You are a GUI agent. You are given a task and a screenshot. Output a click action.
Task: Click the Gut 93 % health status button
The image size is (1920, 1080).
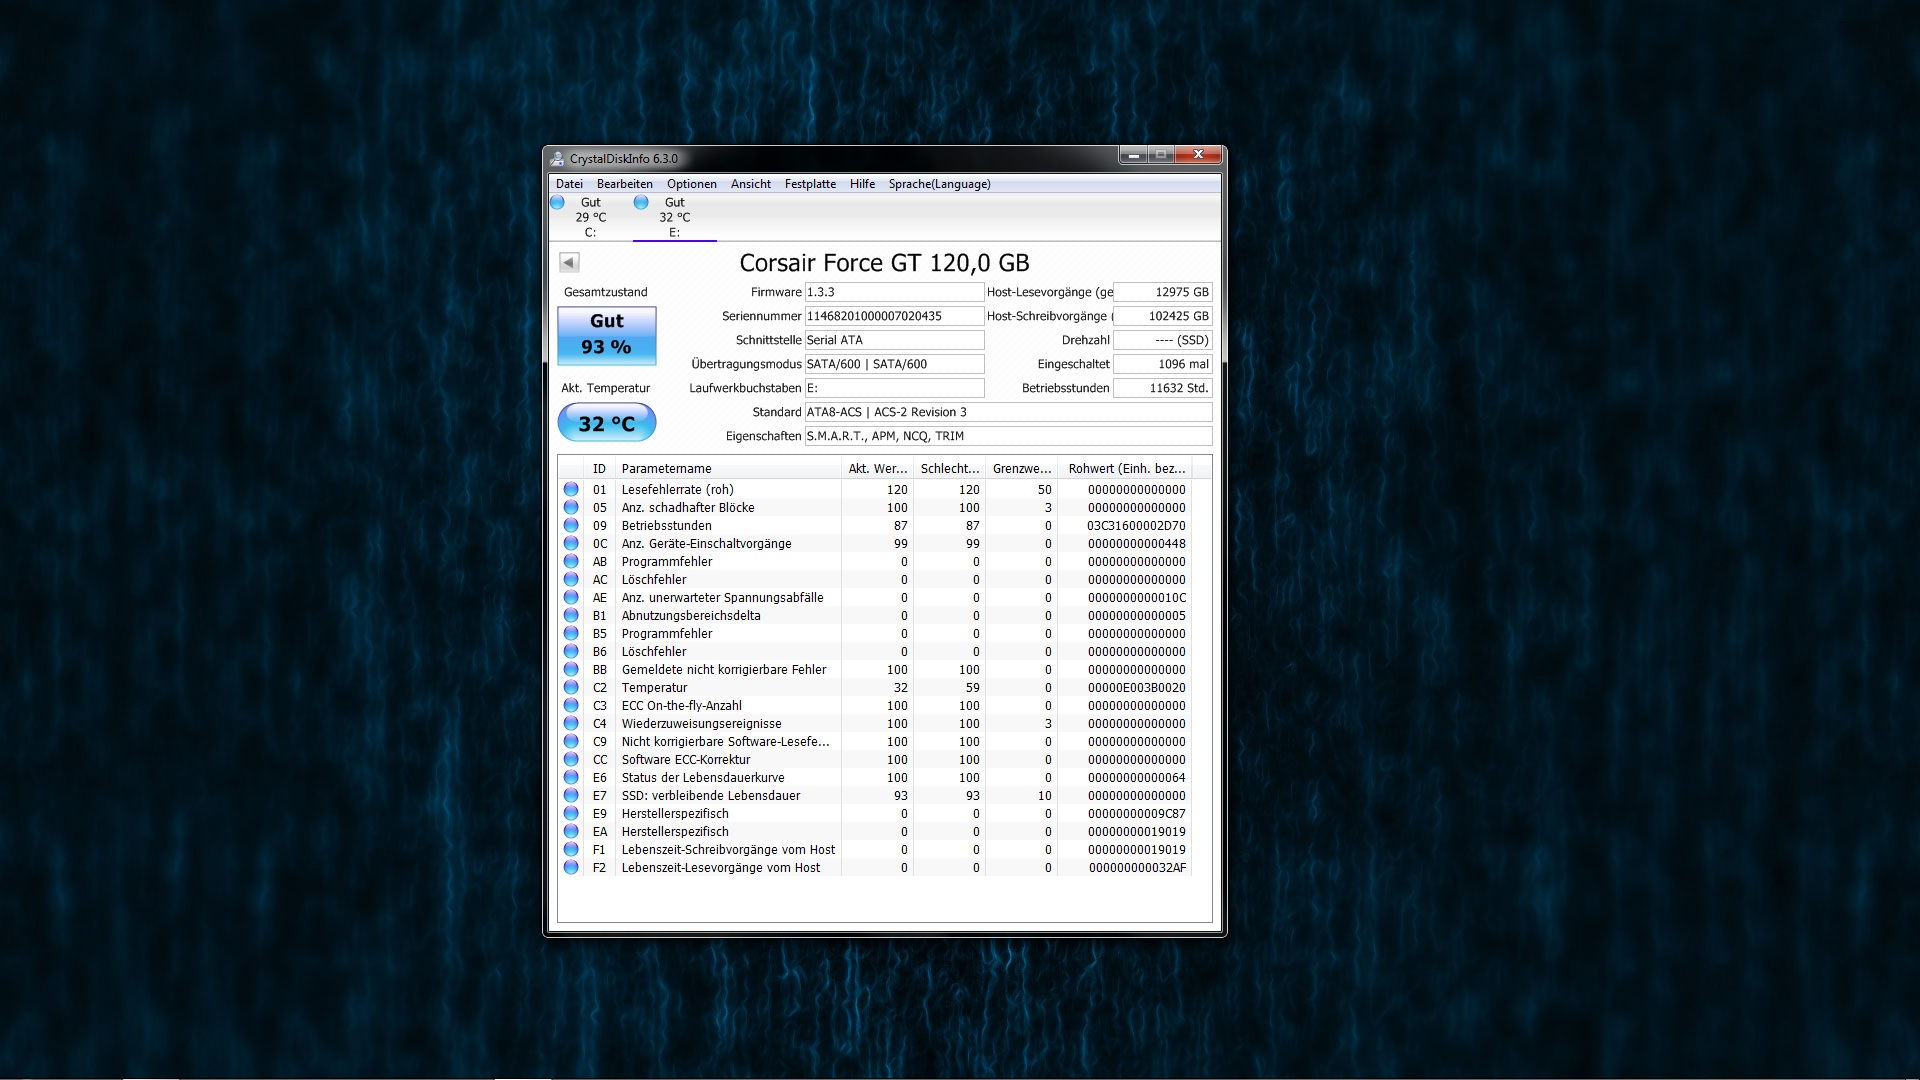[607, 335]
